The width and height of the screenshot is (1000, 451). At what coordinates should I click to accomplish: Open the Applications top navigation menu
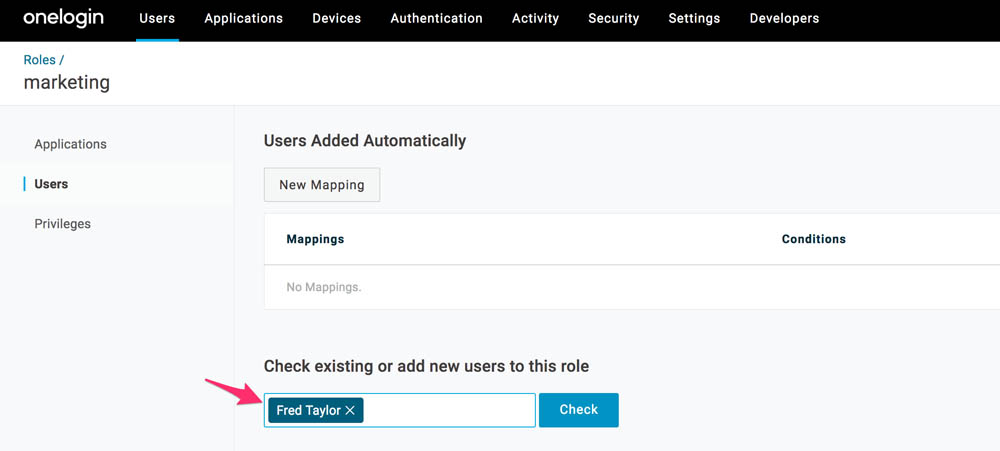[244, 18]
